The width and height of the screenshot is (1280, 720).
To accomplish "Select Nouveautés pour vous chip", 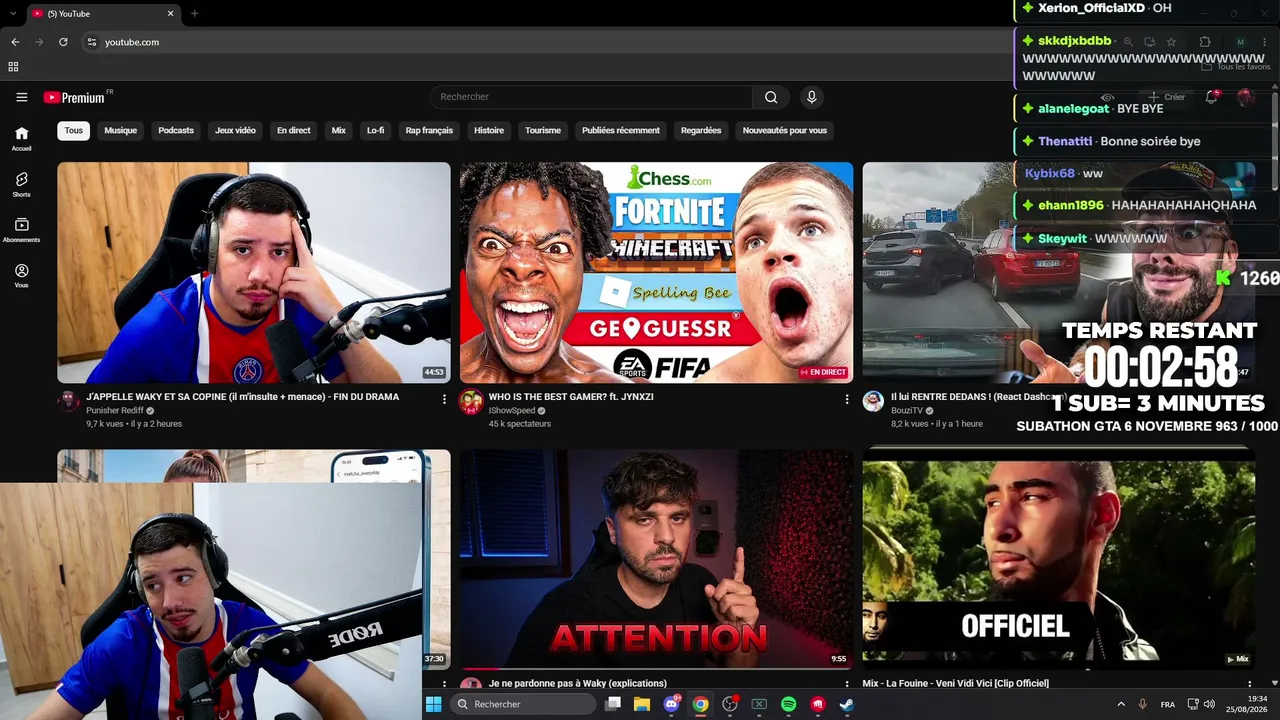I will tap(785, 130).
